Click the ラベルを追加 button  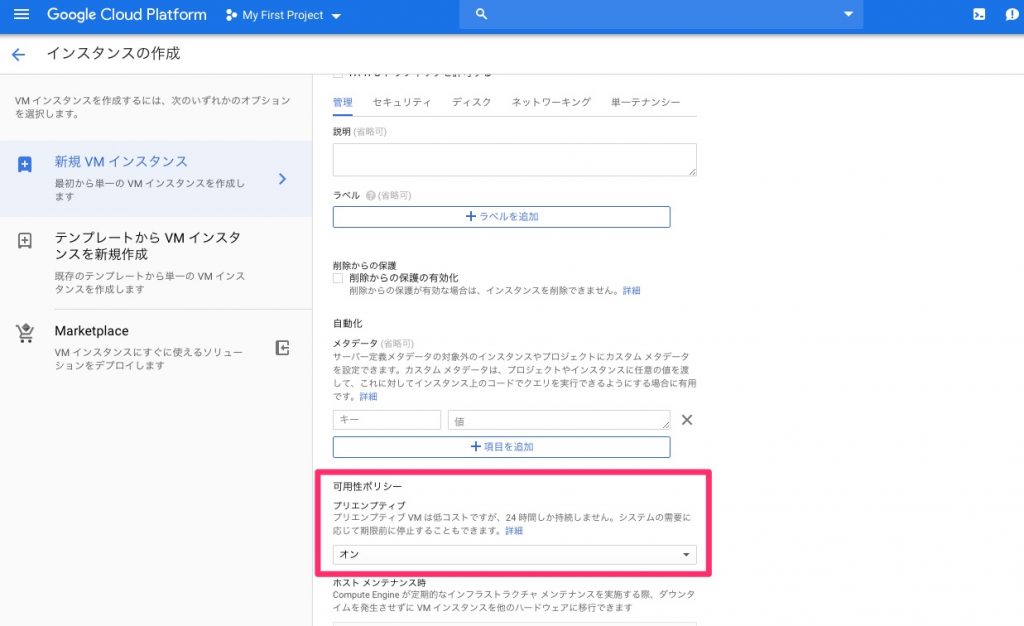click(501, 217)
